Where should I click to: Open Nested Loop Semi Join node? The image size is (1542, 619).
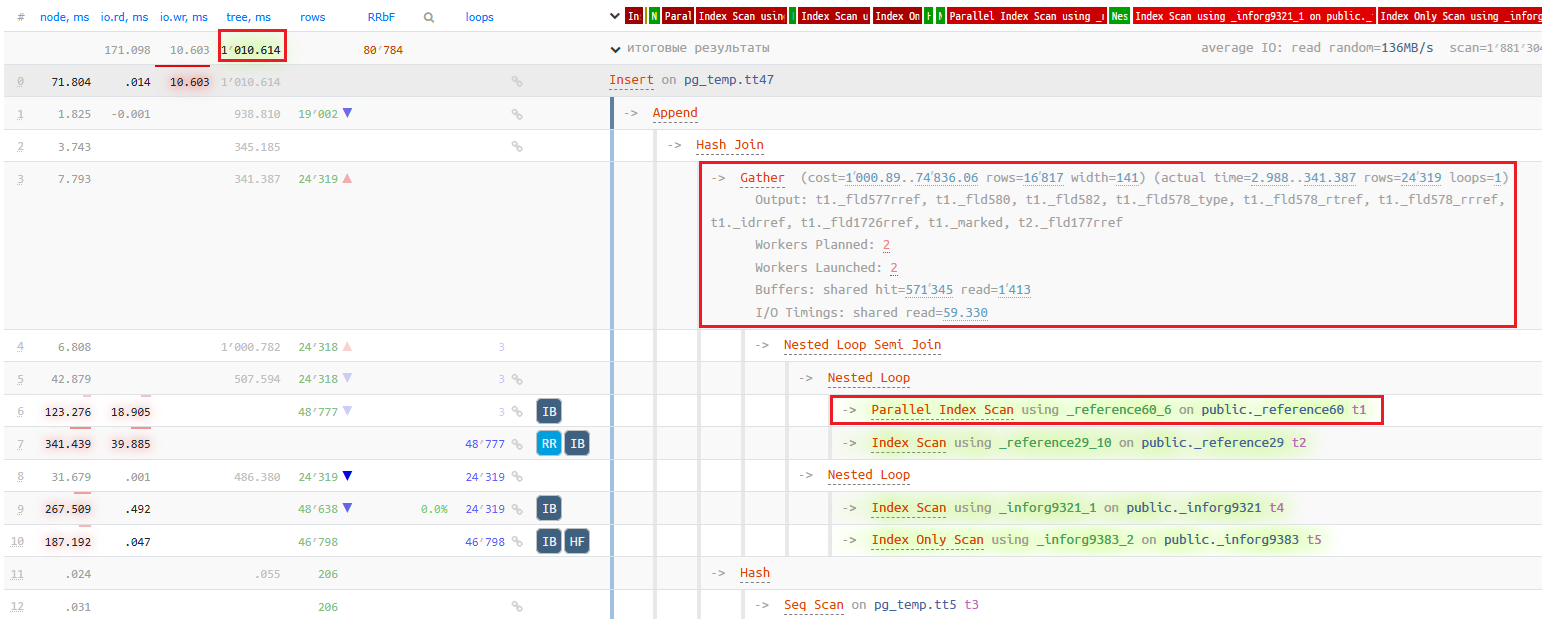(x=862, y=345)
